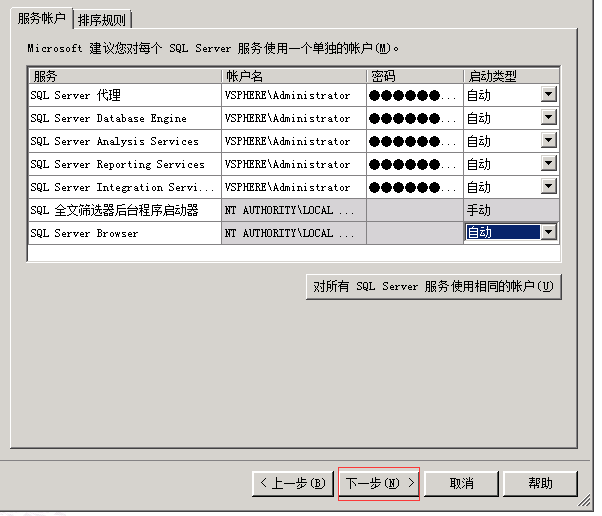Open startup type dropdown for Analysis Services

[549, 140]
